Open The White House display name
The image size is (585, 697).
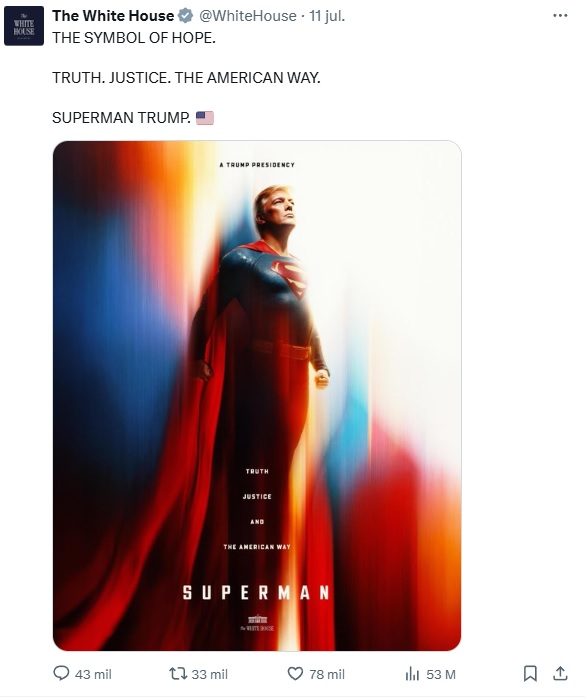coord(113,16)
